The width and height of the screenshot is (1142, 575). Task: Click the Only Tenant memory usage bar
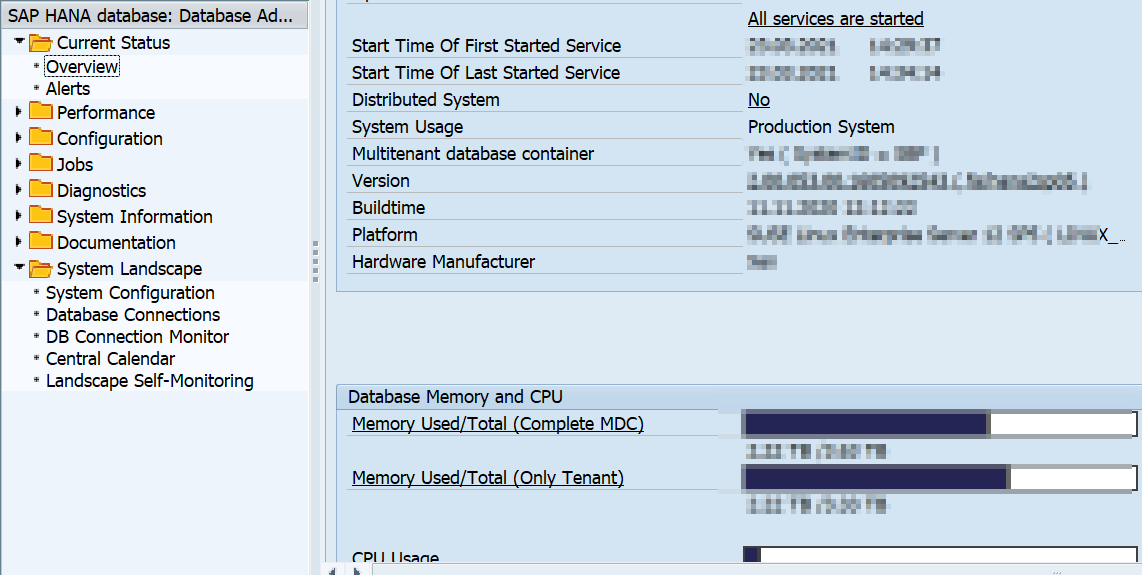[x=940, y=478]
